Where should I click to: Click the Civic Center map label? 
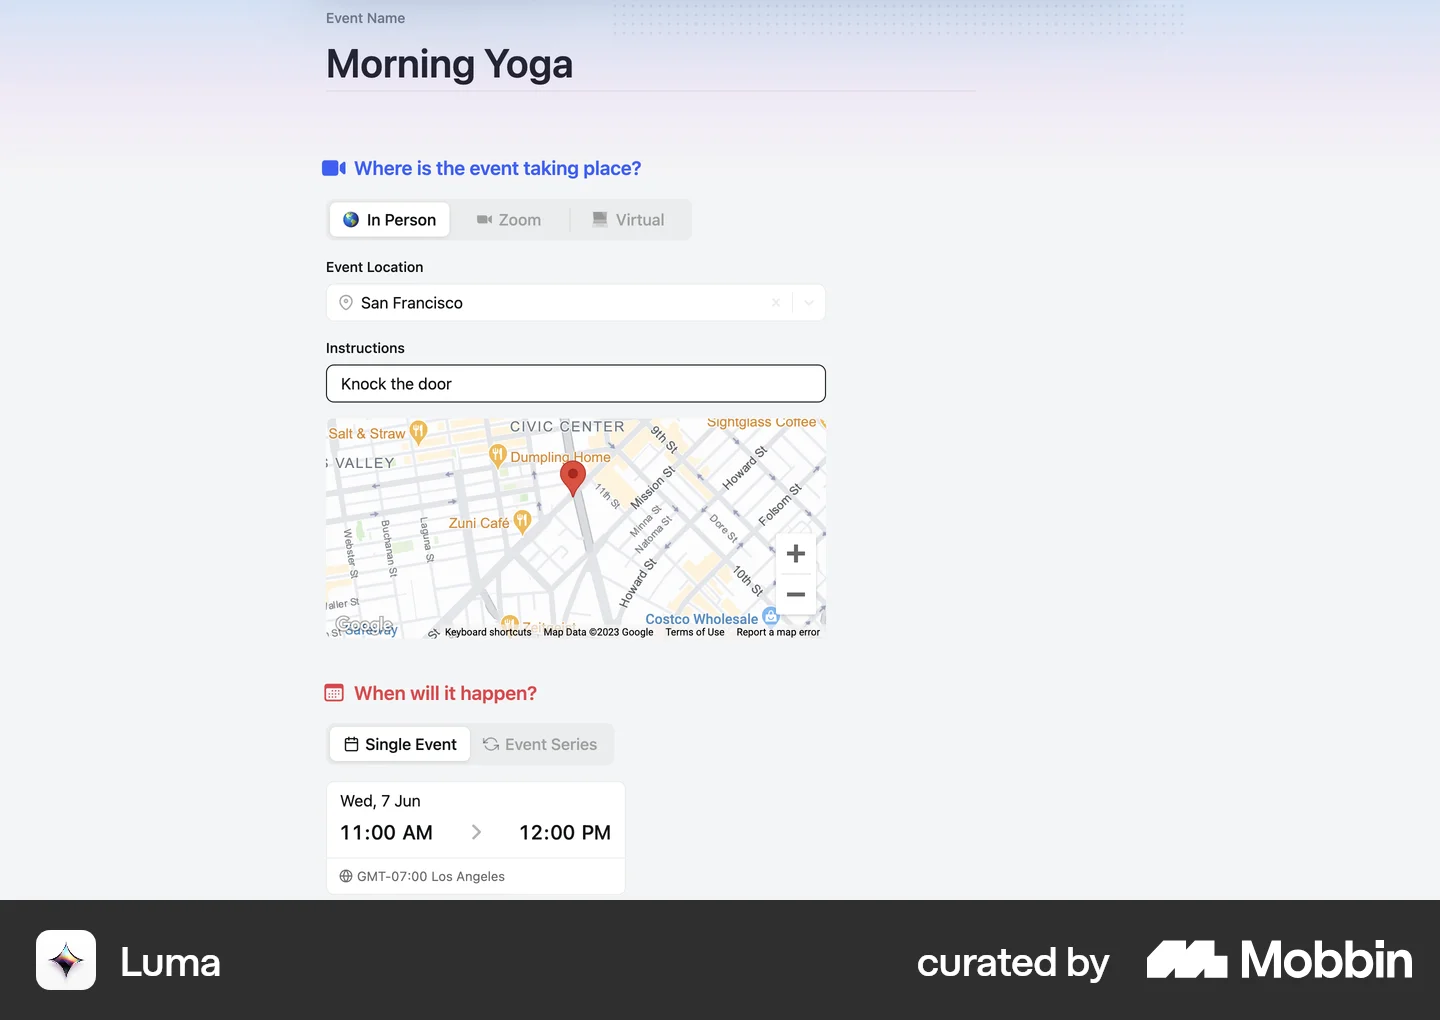point(567,427)
